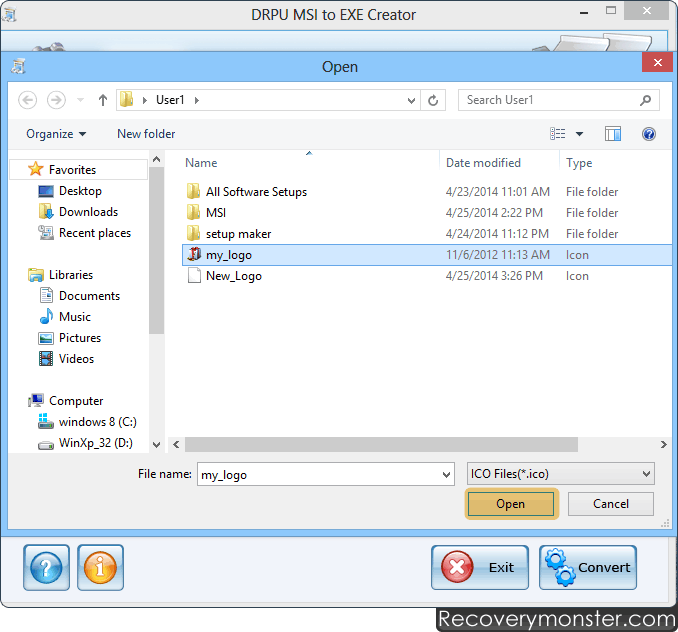Screen dimensions: 678x632
Task: Click the Videos filmstrip icon
Action: click(46, 359)
